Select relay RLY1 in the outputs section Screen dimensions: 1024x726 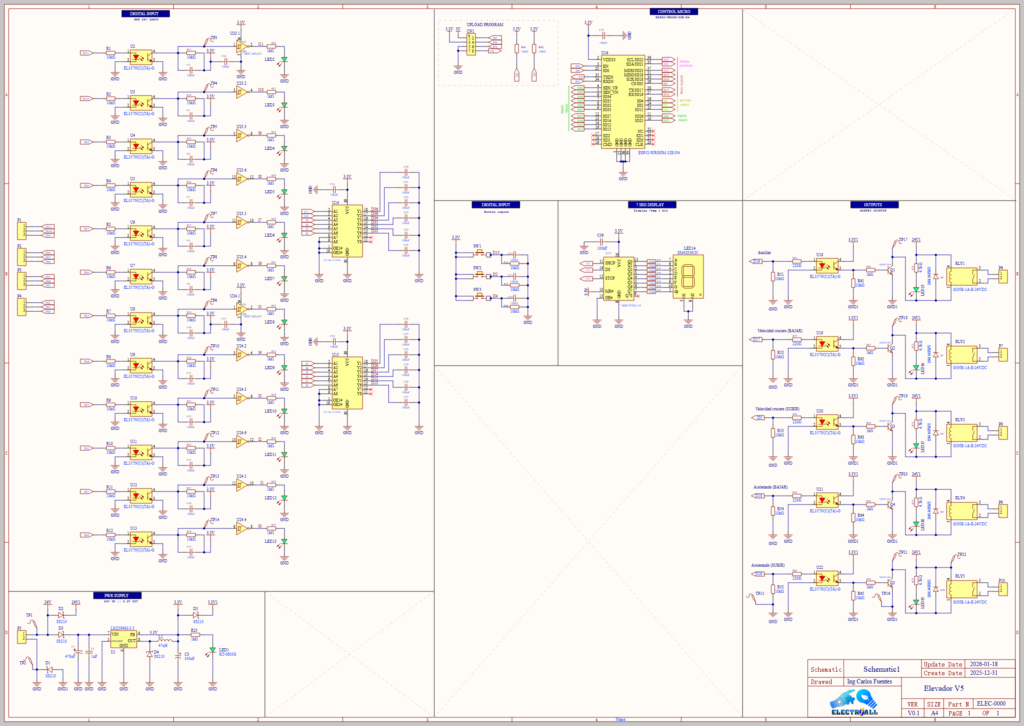point(959,273)
